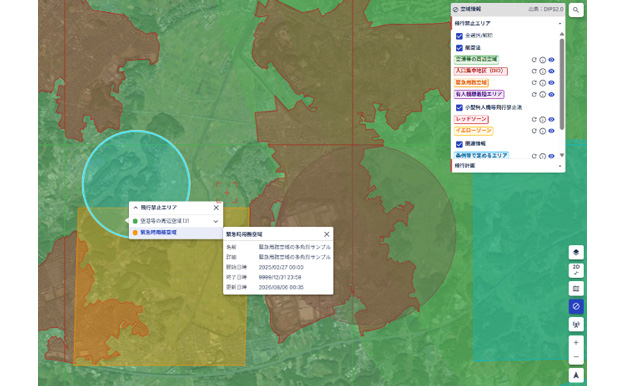Viewport: 625px width, 386px height.
Task: Open the radio antenna signal button
Action: 576,325
